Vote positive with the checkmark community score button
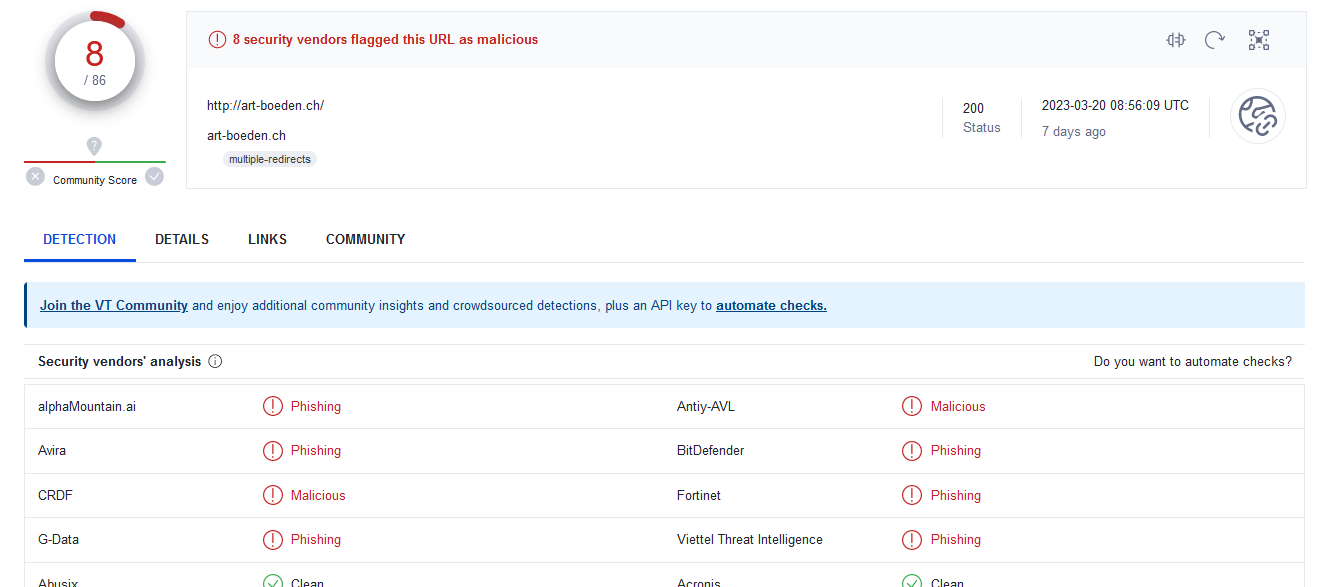The width and height of the screenshot is (1329, 587). click(154, 177)
